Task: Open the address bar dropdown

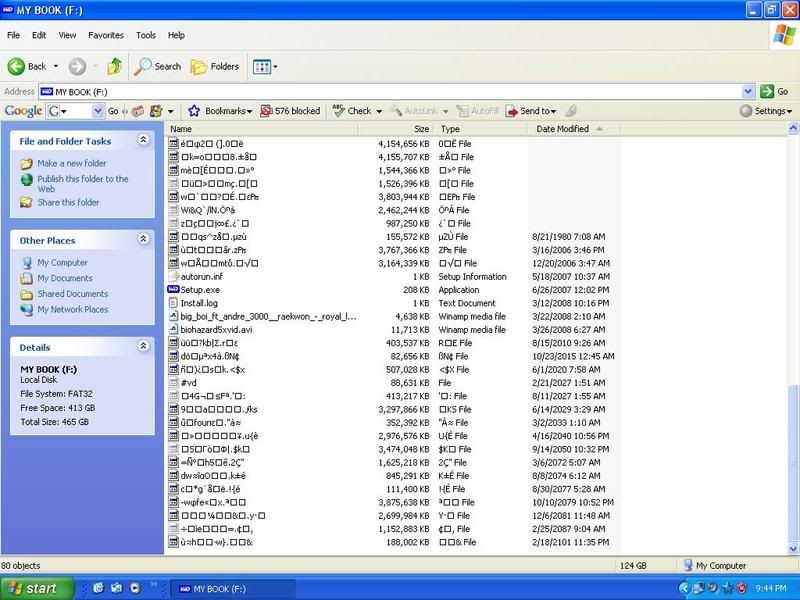Action: 747,92
